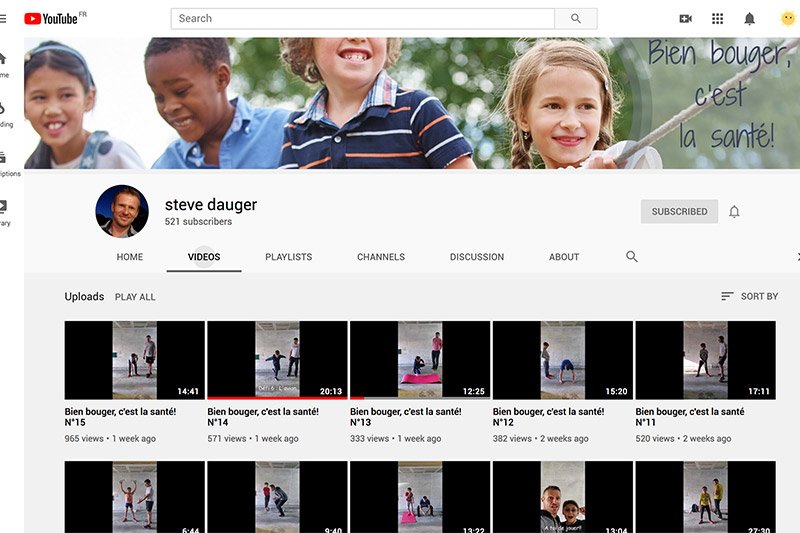
Task: Open second-row video with 6:44 duration
Action: tap(134, 497)
